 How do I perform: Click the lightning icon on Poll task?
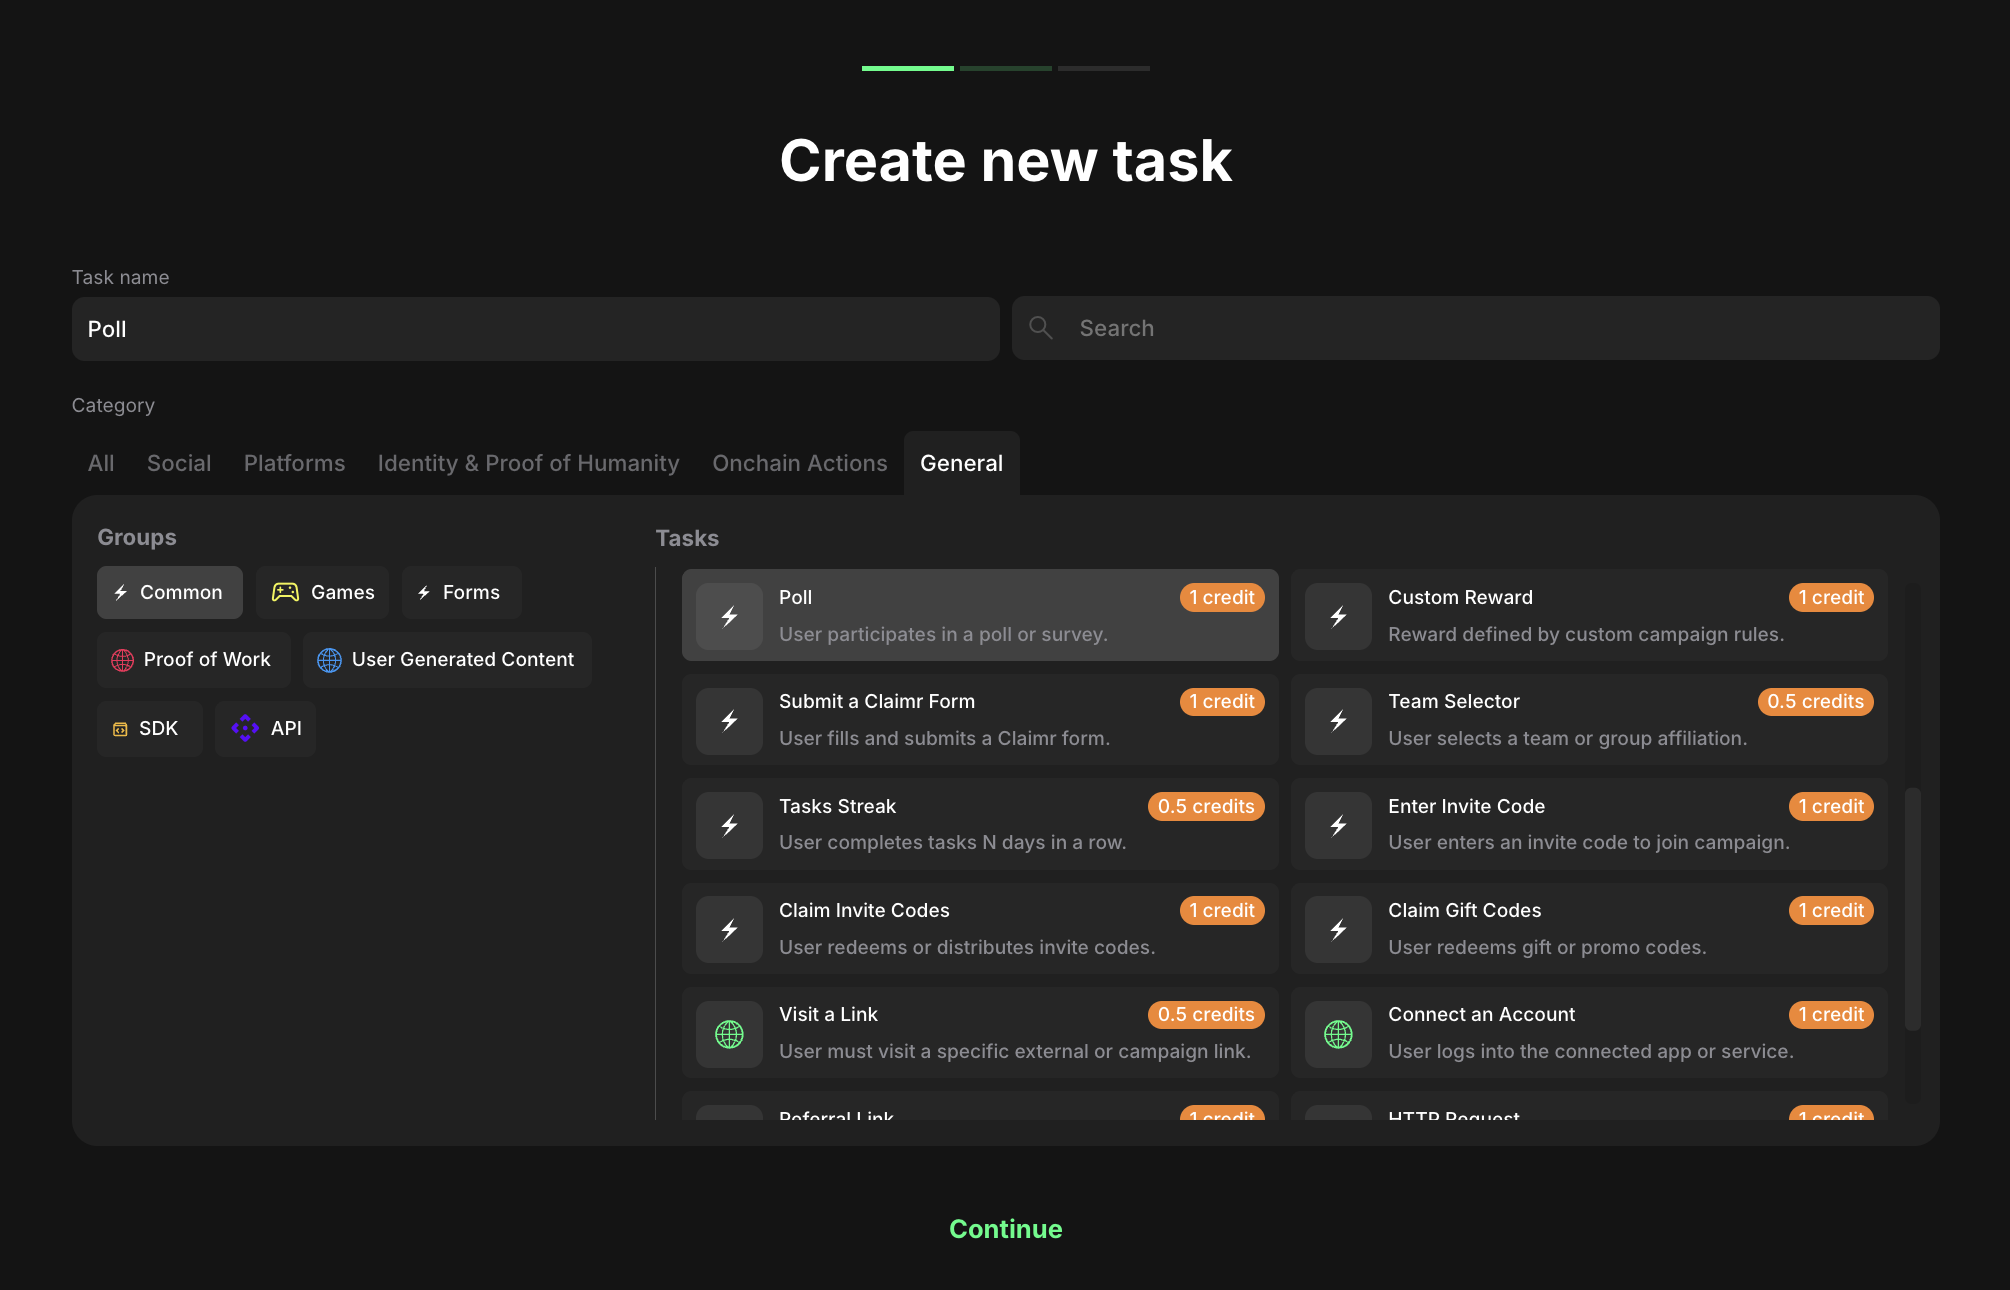coord(730,616)
